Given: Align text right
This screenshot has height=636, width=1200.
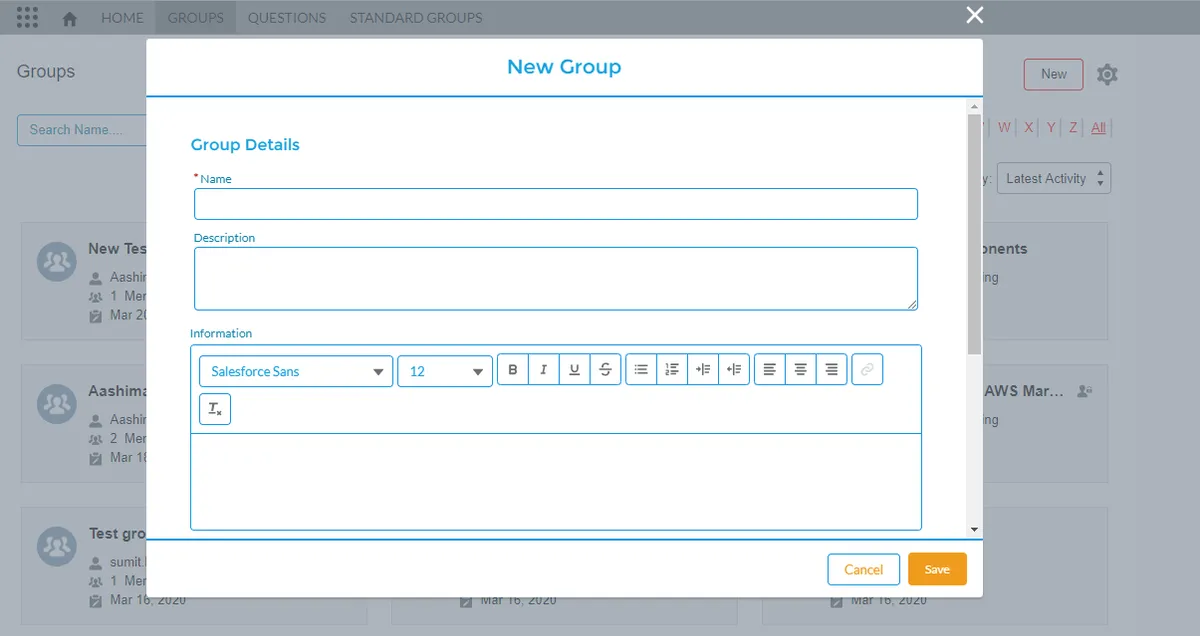Looking at the screenshot, I should point(831,370).
